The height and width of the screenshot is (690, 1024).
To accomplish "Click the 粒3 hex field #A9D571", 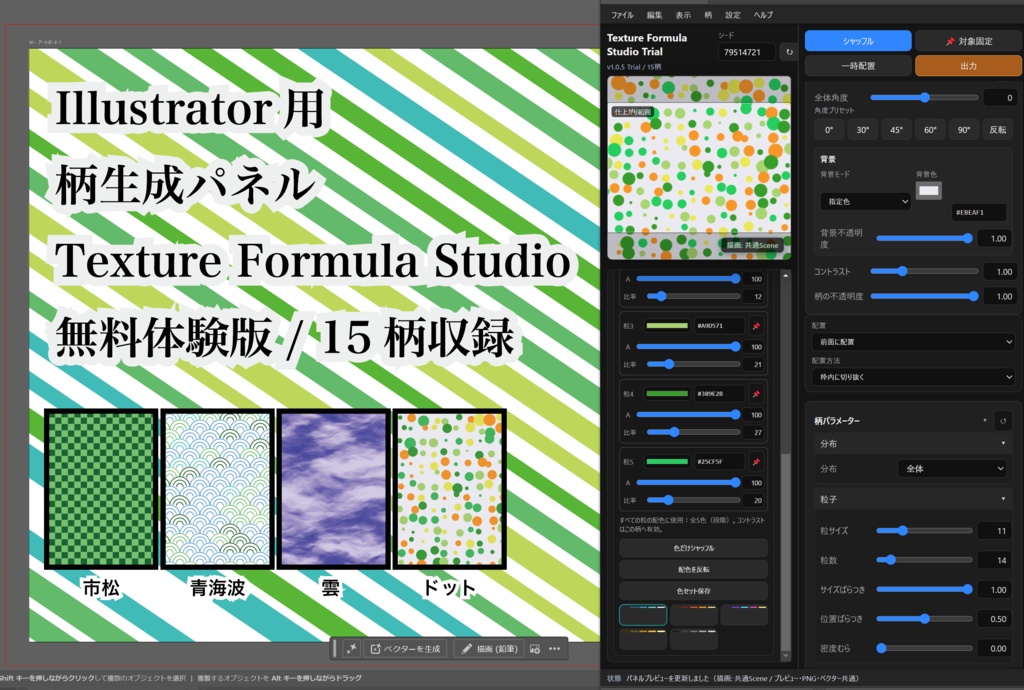I will click(719, 326).
